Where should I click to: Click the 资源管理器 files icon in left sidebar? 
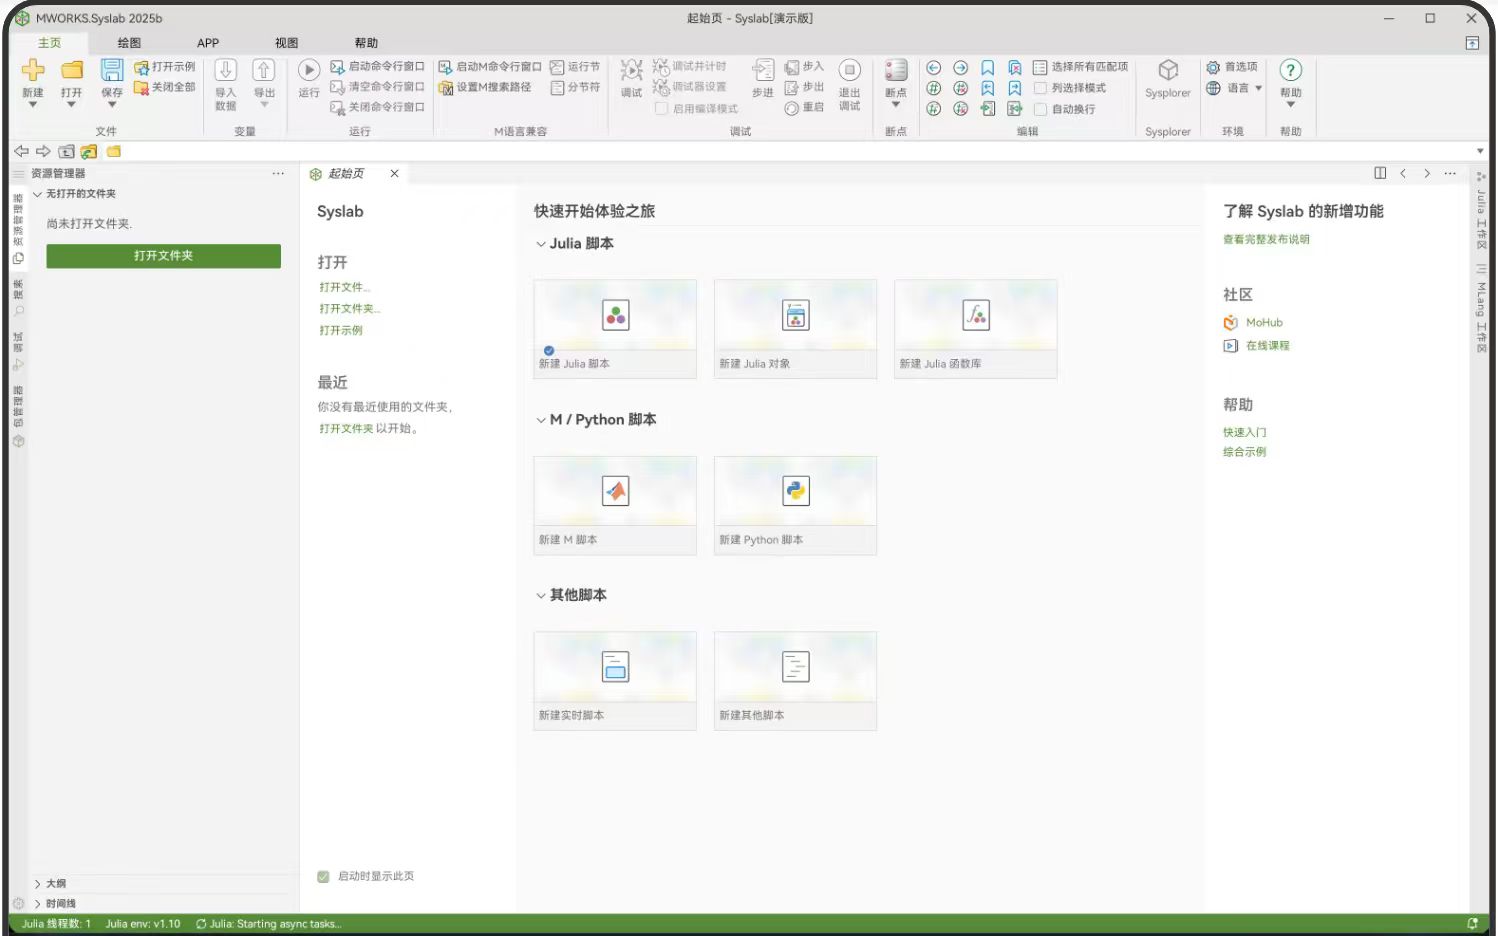(18, 258)
